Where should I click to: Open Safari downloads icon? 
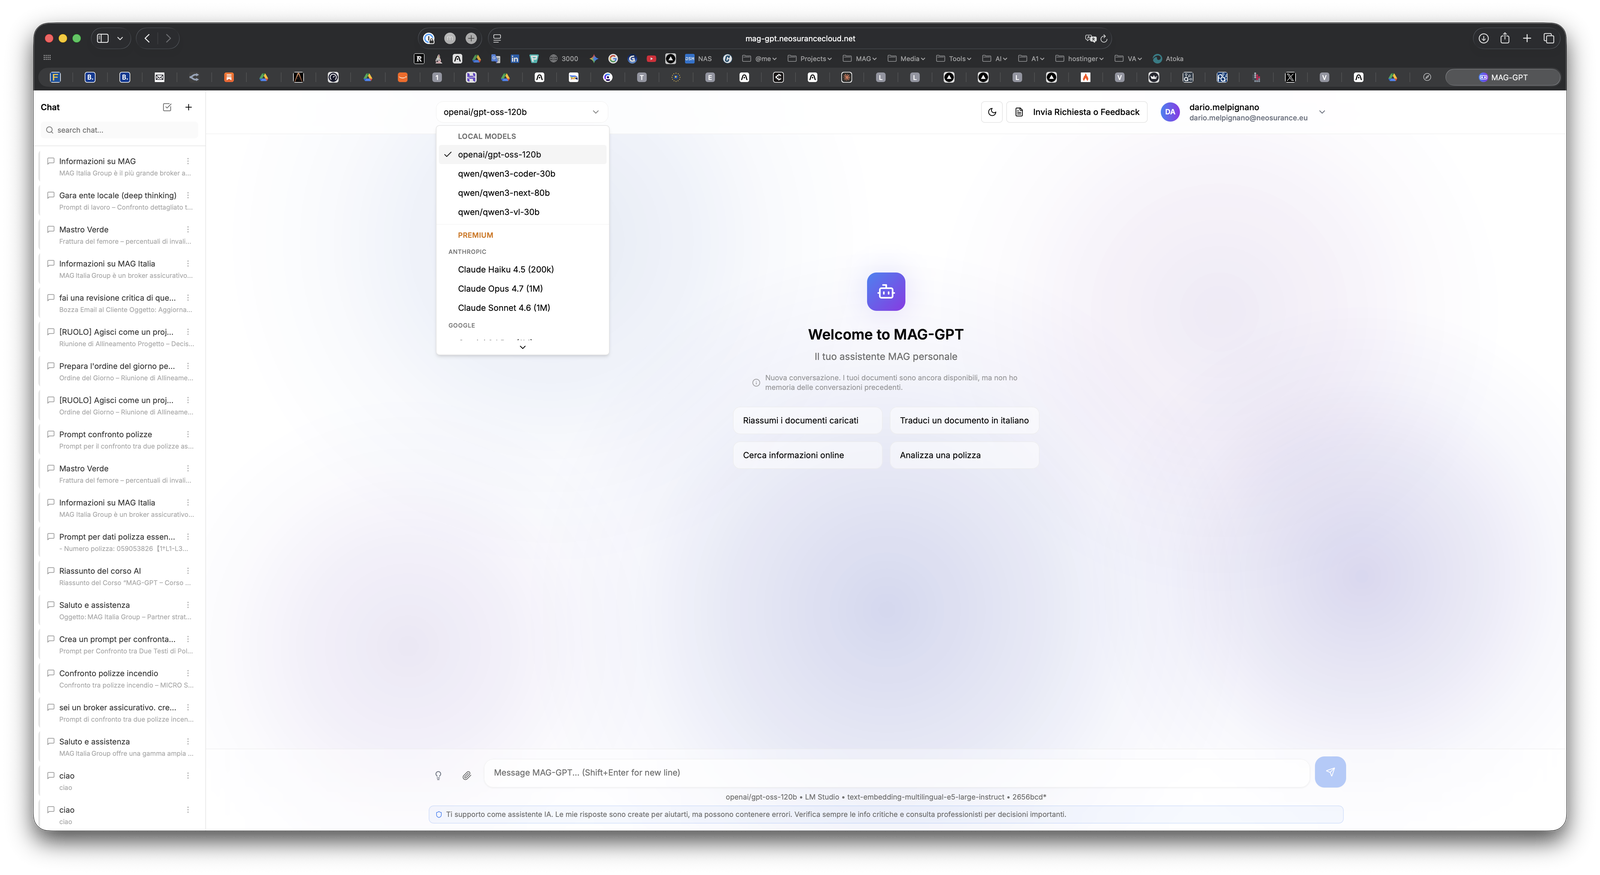[x=1483, y=38]
